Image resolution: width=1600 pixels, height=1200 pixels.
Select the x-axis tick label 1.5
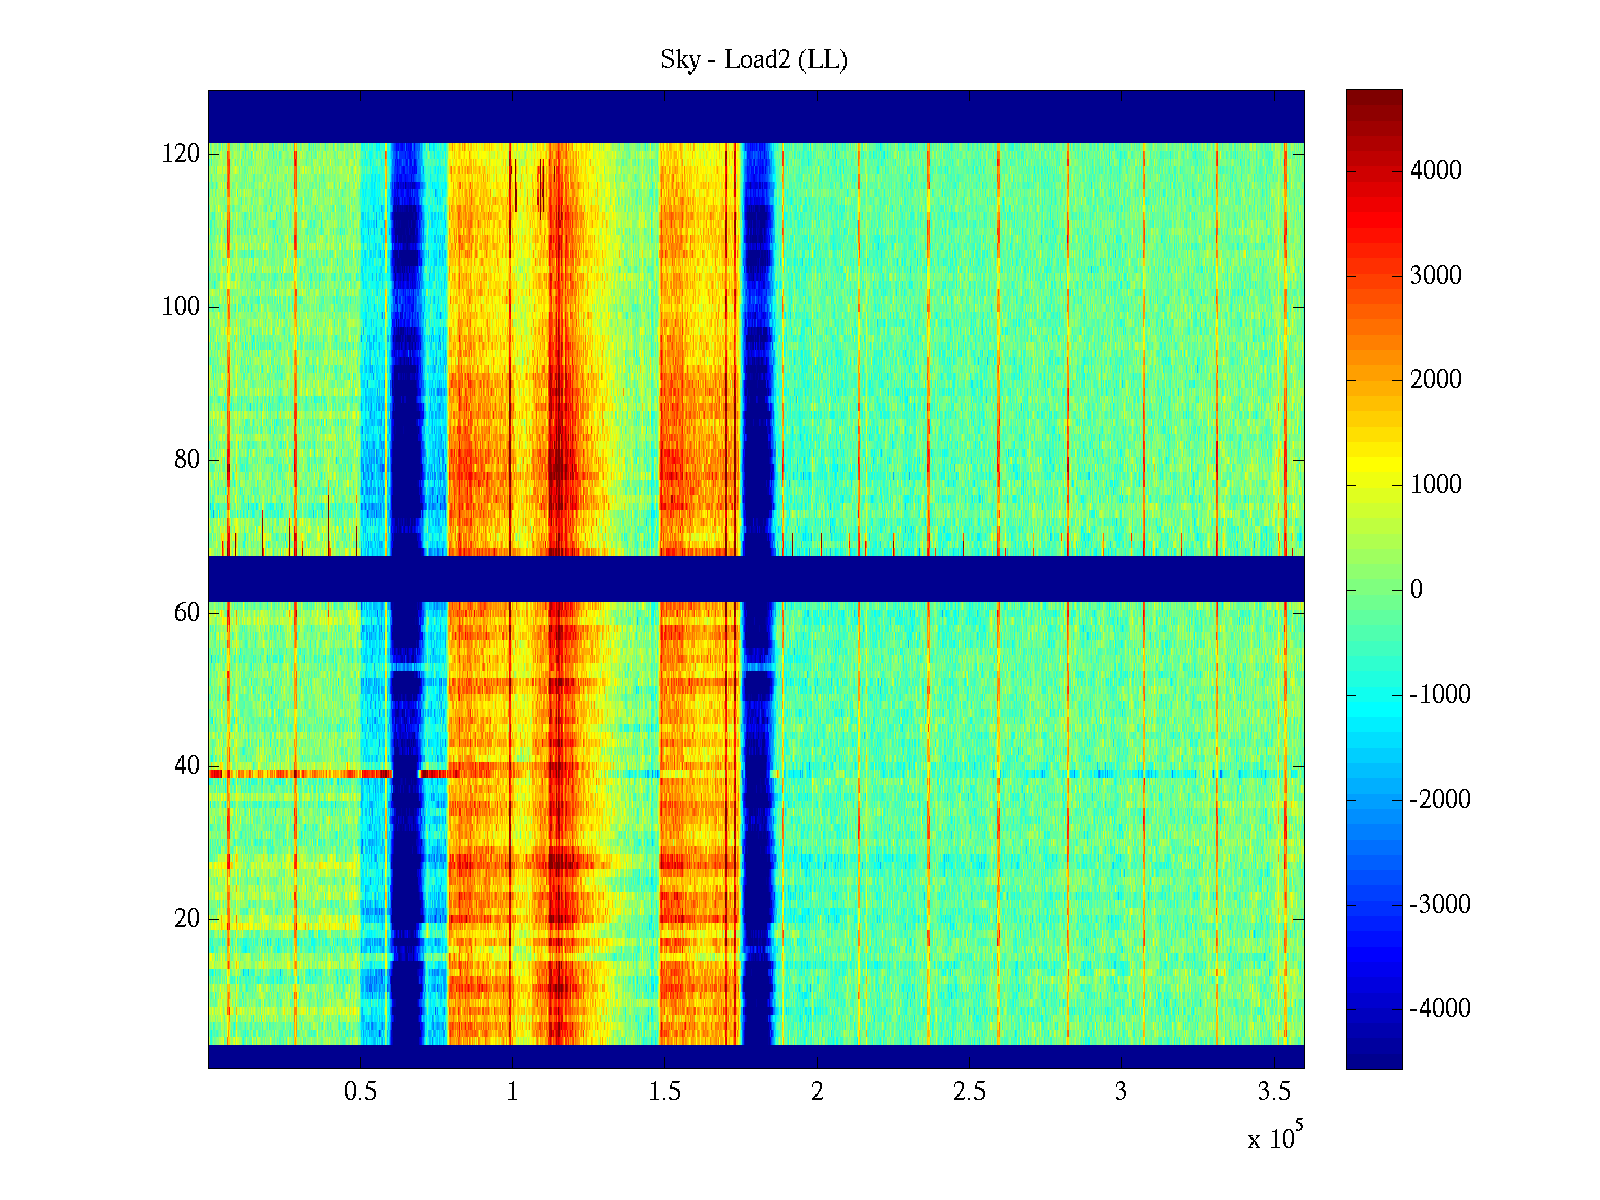(x=665, y=1092)
